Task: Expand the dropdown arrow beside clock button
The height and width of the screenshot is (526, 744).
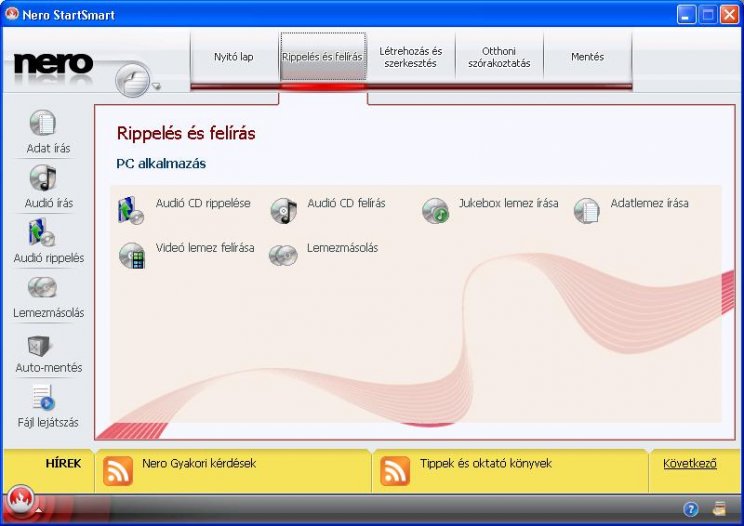Action: pos(156,86)
